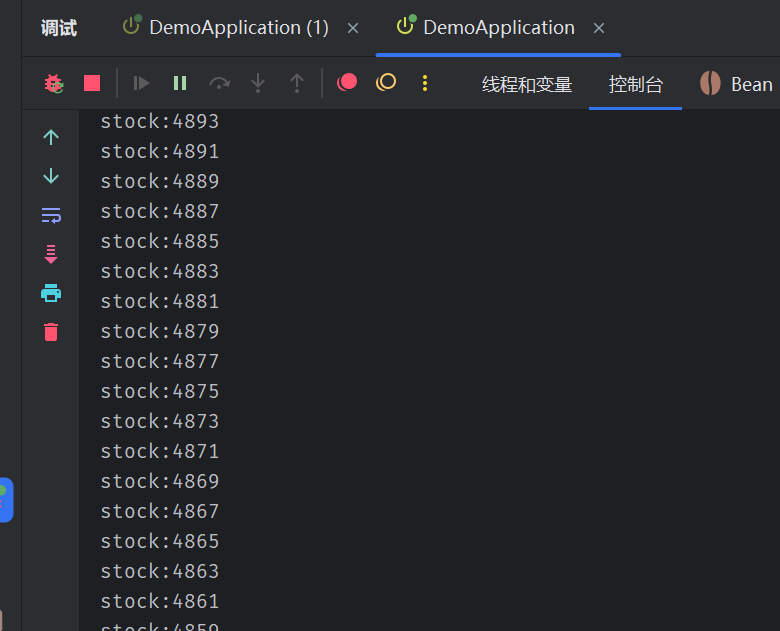
Task: Toggle soft-wrap in console
Action: 51,215
